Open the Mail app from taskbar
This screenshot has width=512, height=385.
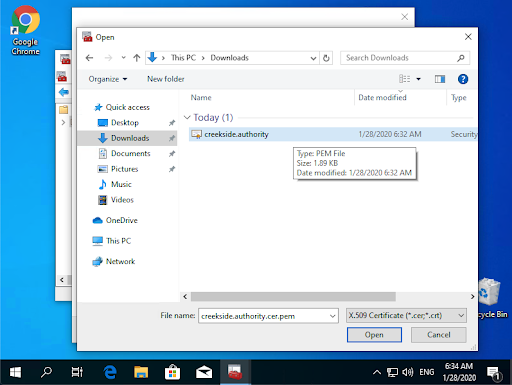click(x=204, y=372)
